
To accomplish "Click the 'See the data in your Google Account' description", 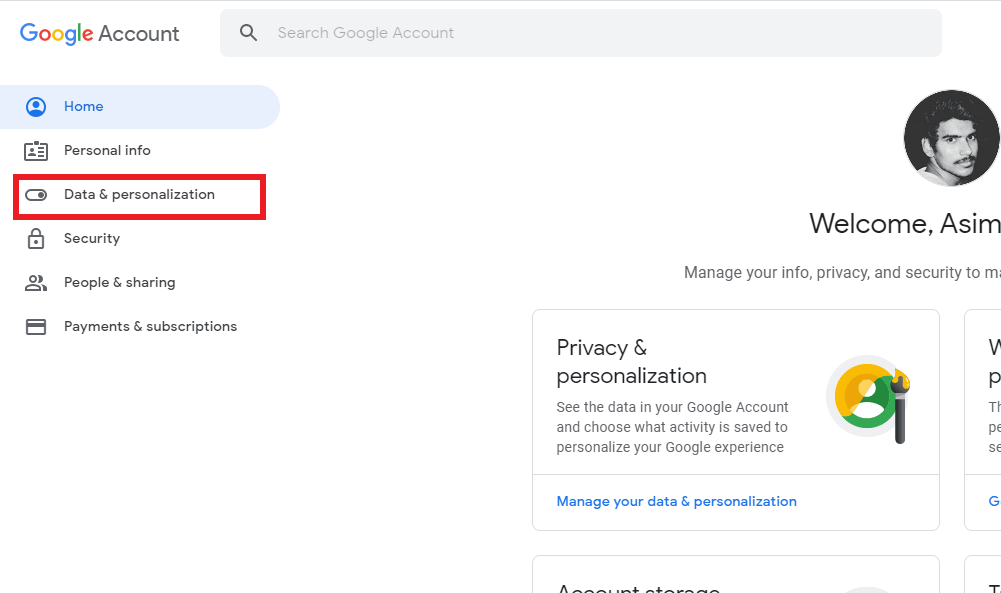I will tap(672, 427).
